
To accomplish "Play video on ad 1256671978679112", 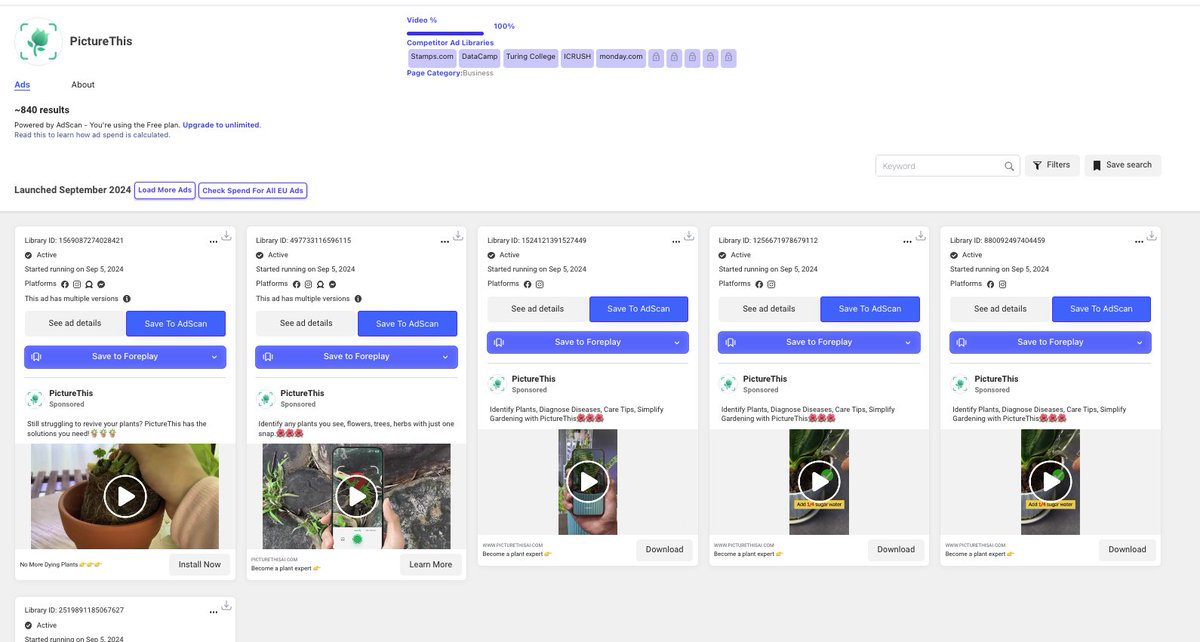I will click(819, 482).
